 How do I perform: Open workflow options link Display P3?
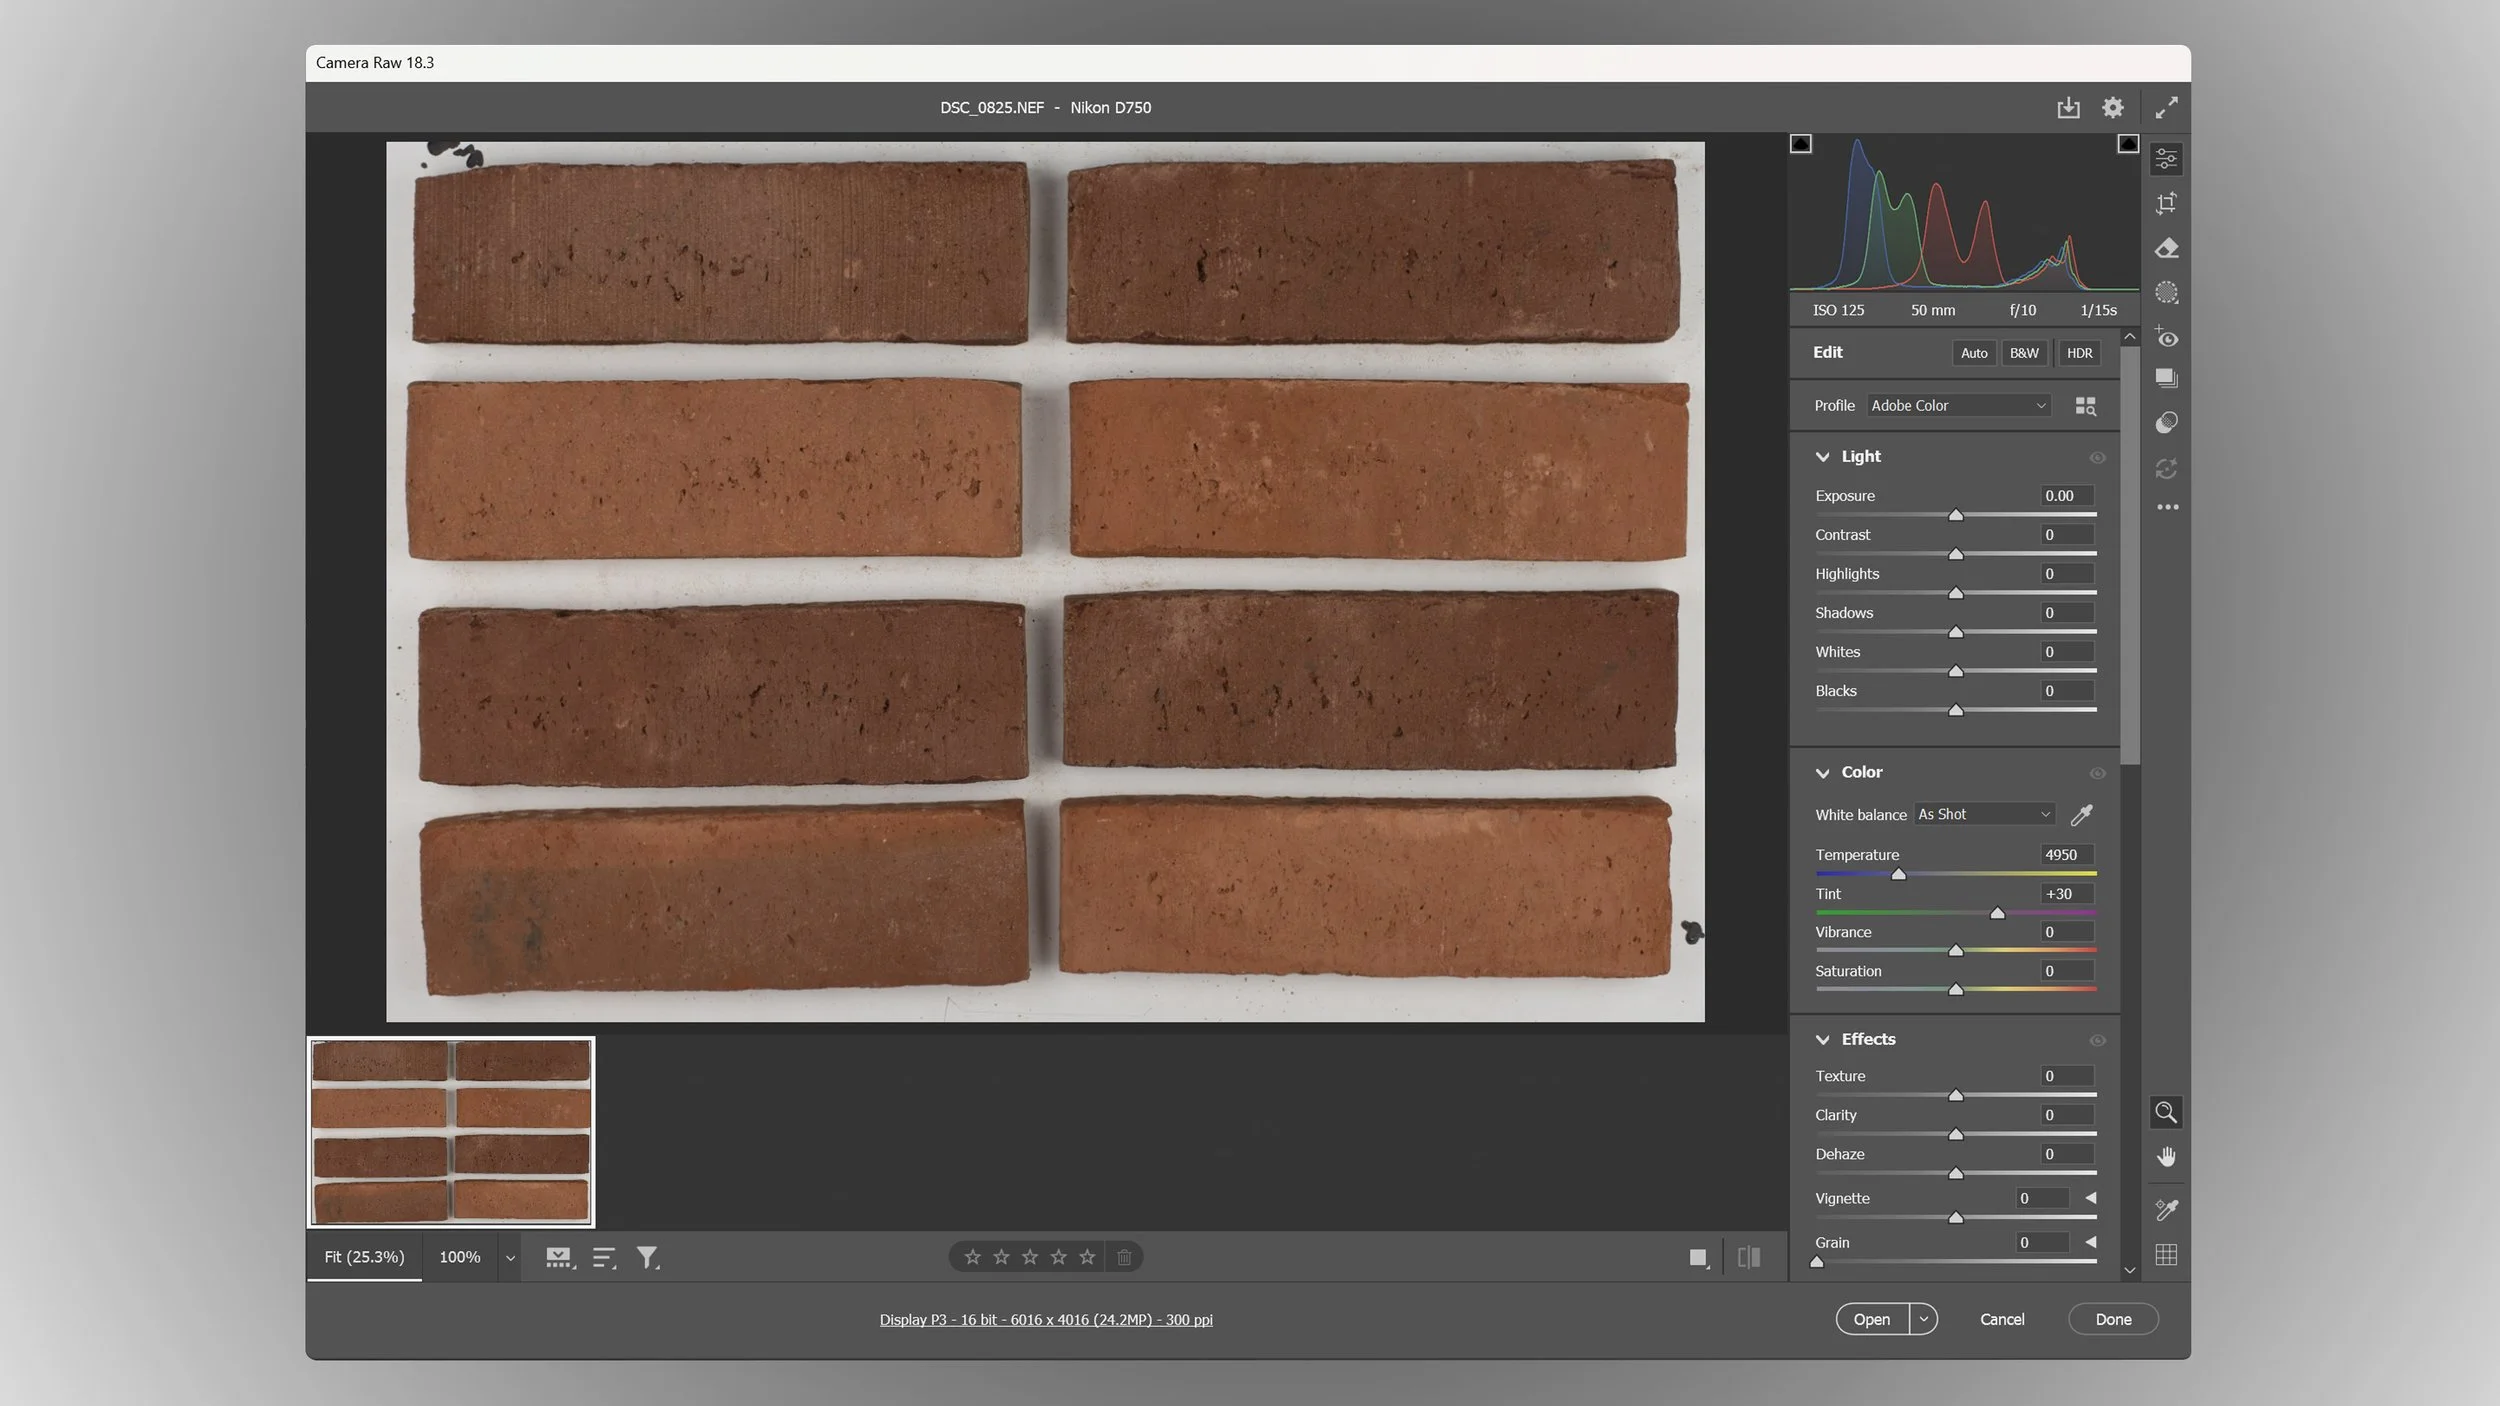point(1046,1320)
